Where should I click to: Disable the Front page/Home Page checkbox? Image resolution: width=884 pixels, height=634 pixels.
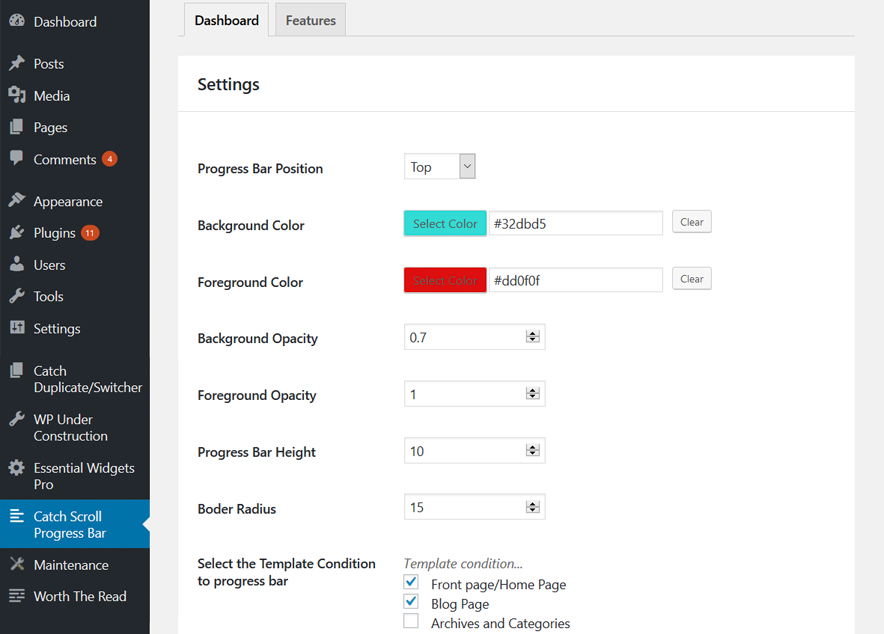[411, 581]
